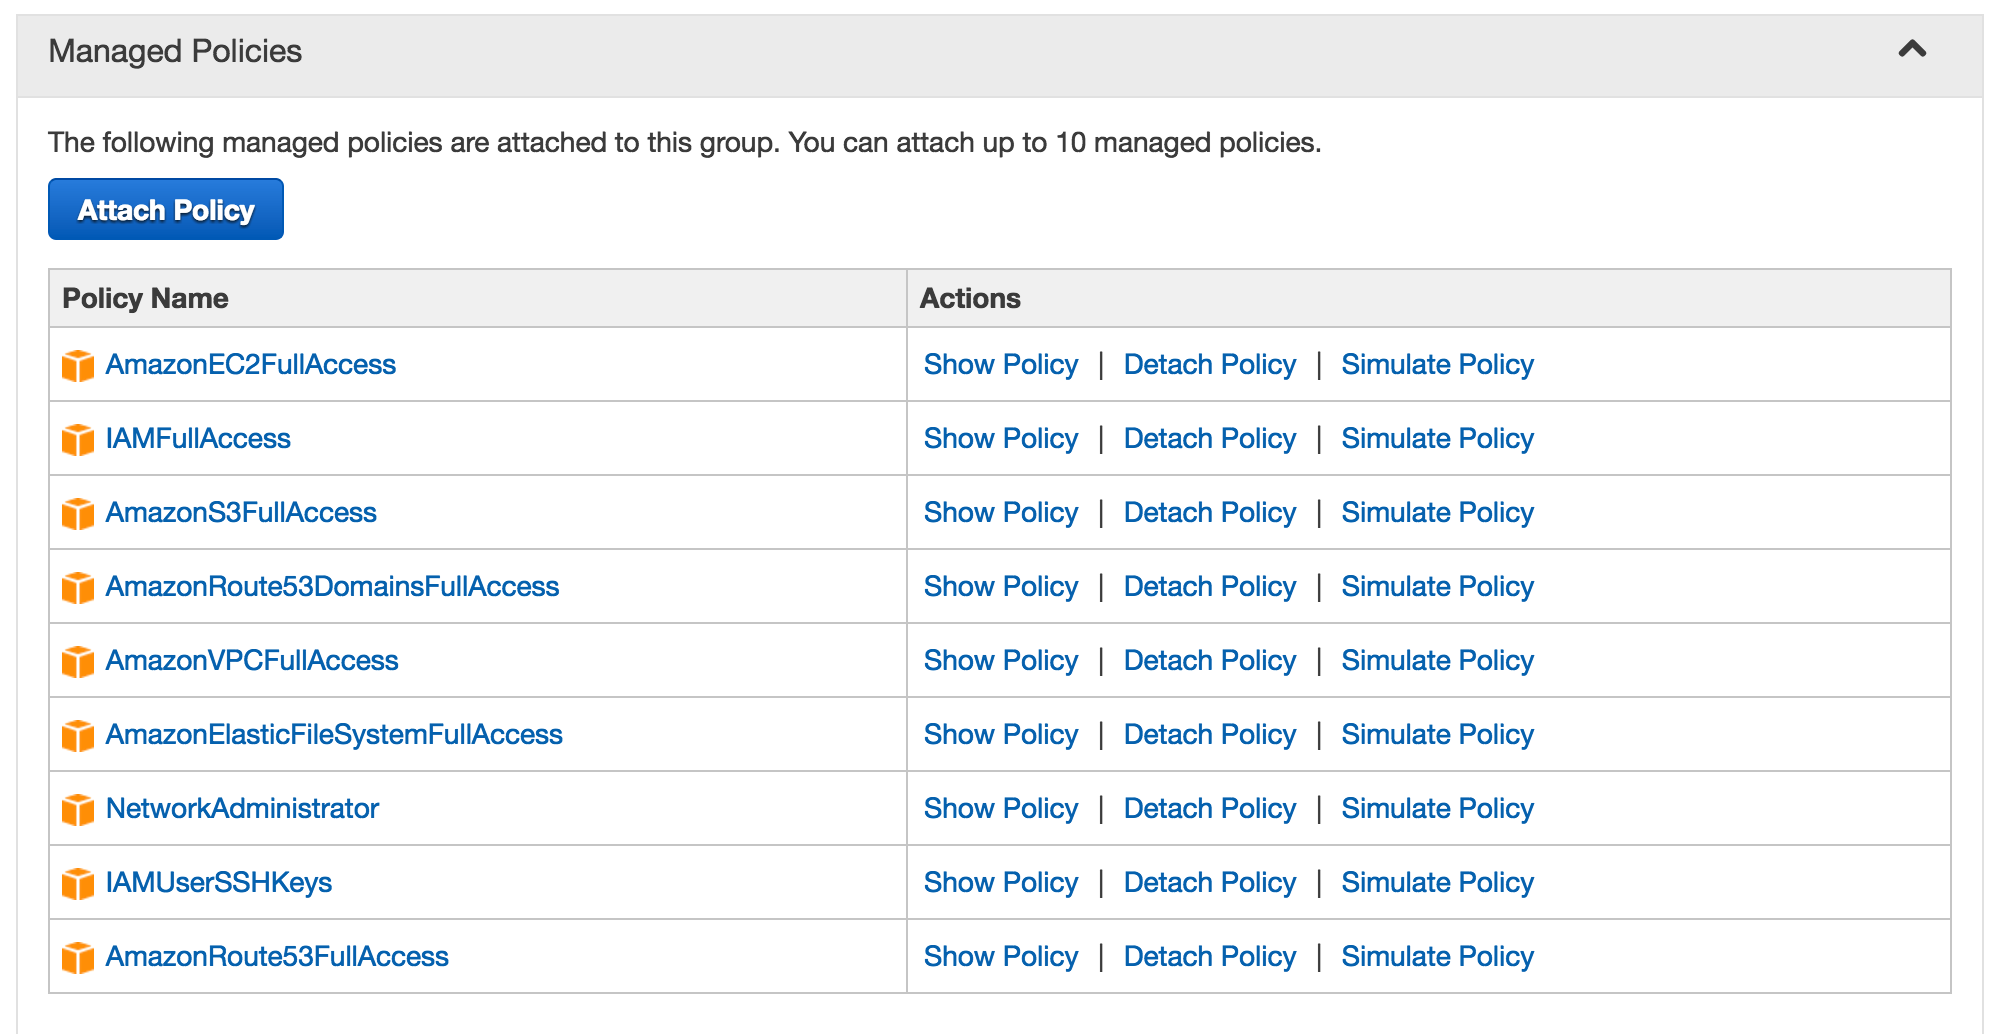Image resolution: width=2010 pixels, height=1034 pixels.
Task: Show Policy for IAMFullAccess
Action: point(1001,438)
